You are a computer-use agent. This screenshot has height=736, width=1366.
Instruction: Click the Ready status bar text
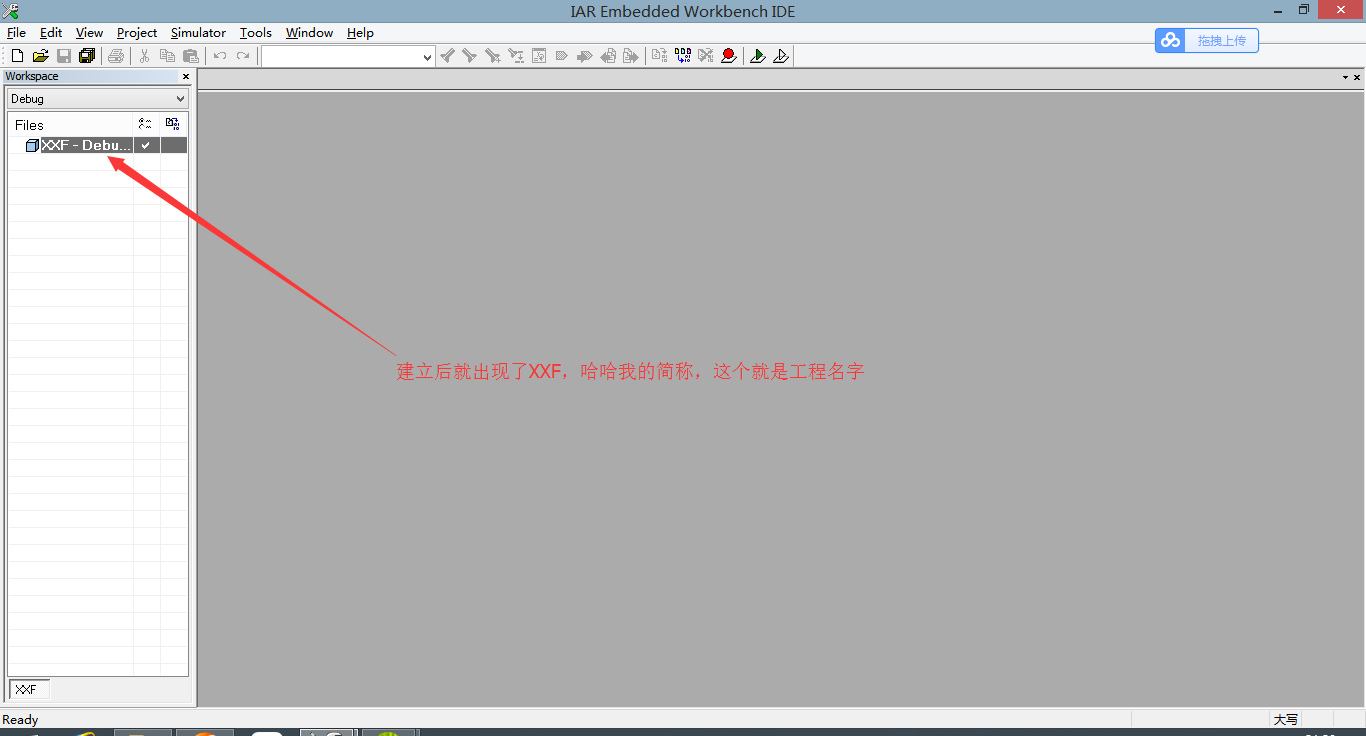[x=20, y=720]
